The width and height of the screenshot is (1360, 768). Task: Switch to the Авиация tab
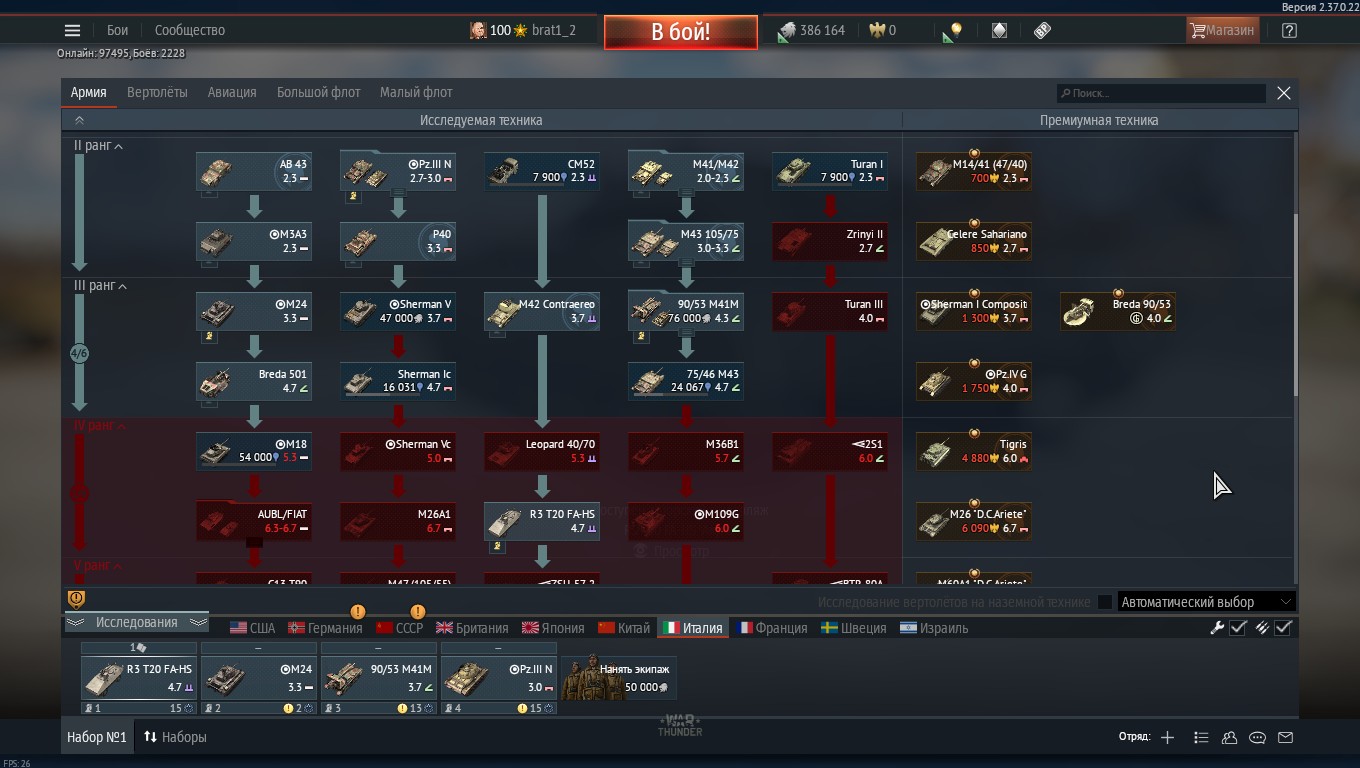[232, 92]
